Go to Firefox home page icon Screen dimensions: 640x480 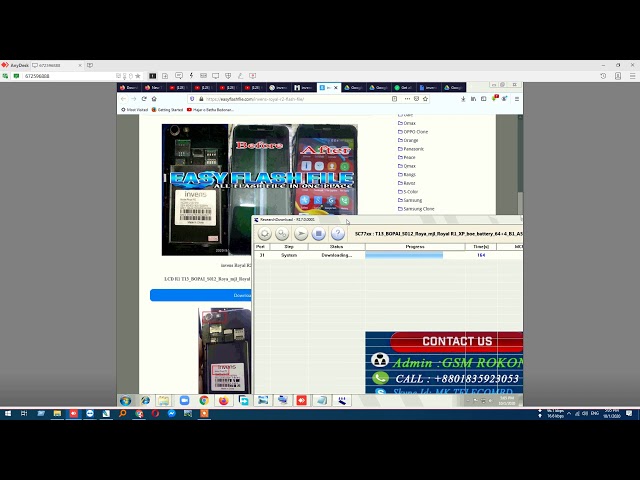click(x=154, y=99)
